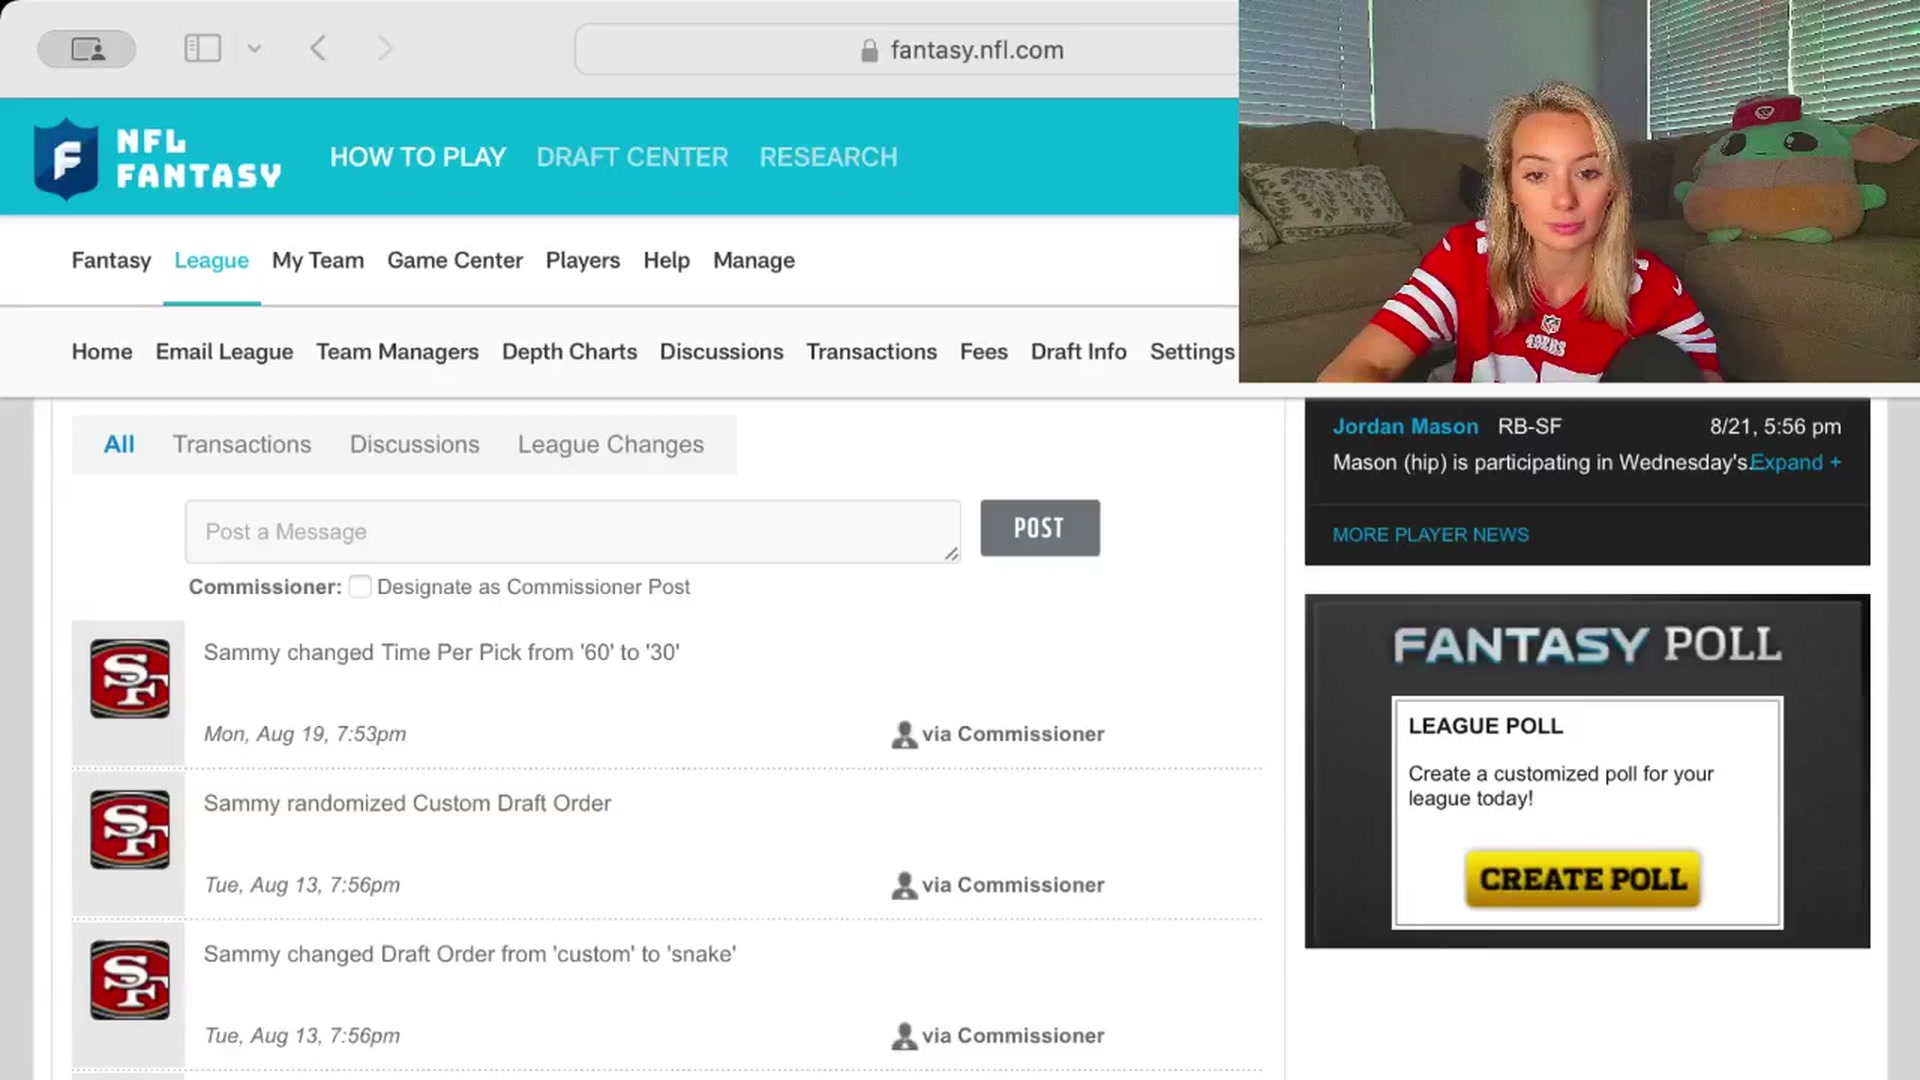
Task: Toggle the Safari sidebar icon
Action: tap(202, 48)
